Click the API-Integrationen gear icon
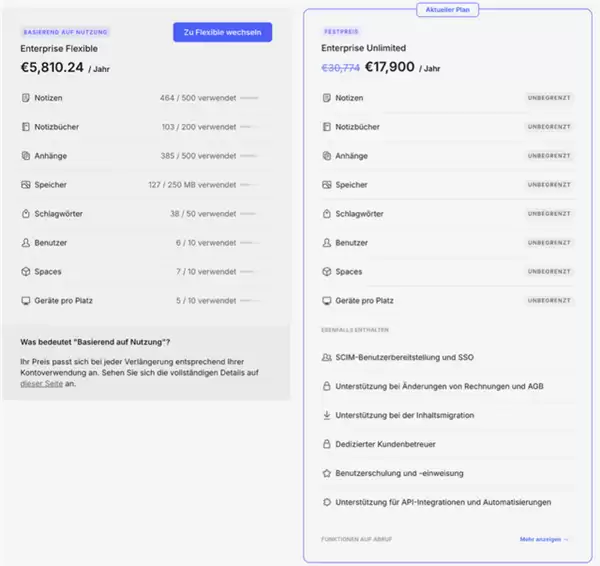The width and height of the screenshot is (600, 566). (327, 502)
